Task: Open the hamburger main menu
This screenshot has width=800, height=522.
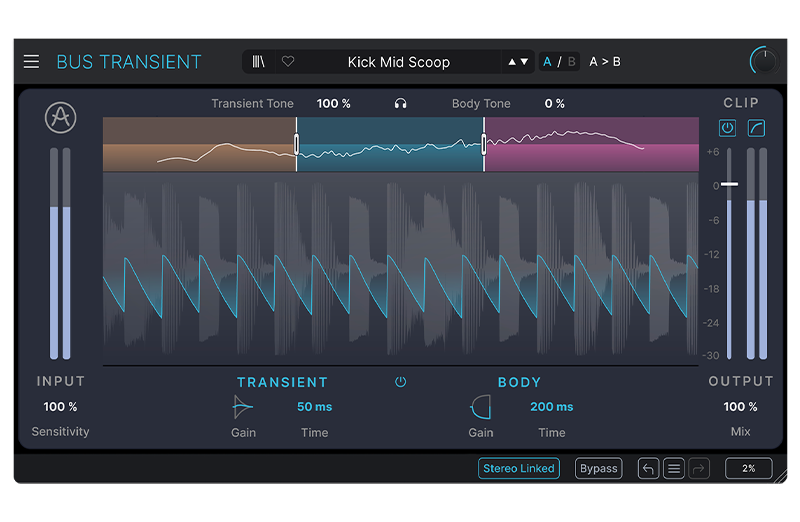Action: pyautogui.click(x=32, y=62)
